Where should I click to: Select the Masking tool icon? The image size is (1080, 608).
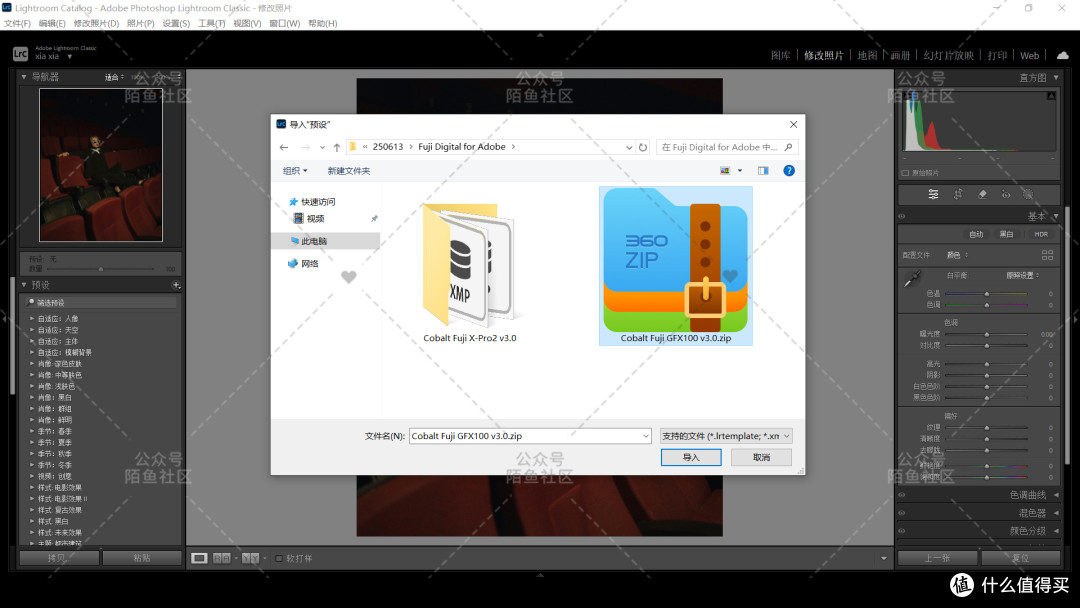click(x=1028, y=194)
